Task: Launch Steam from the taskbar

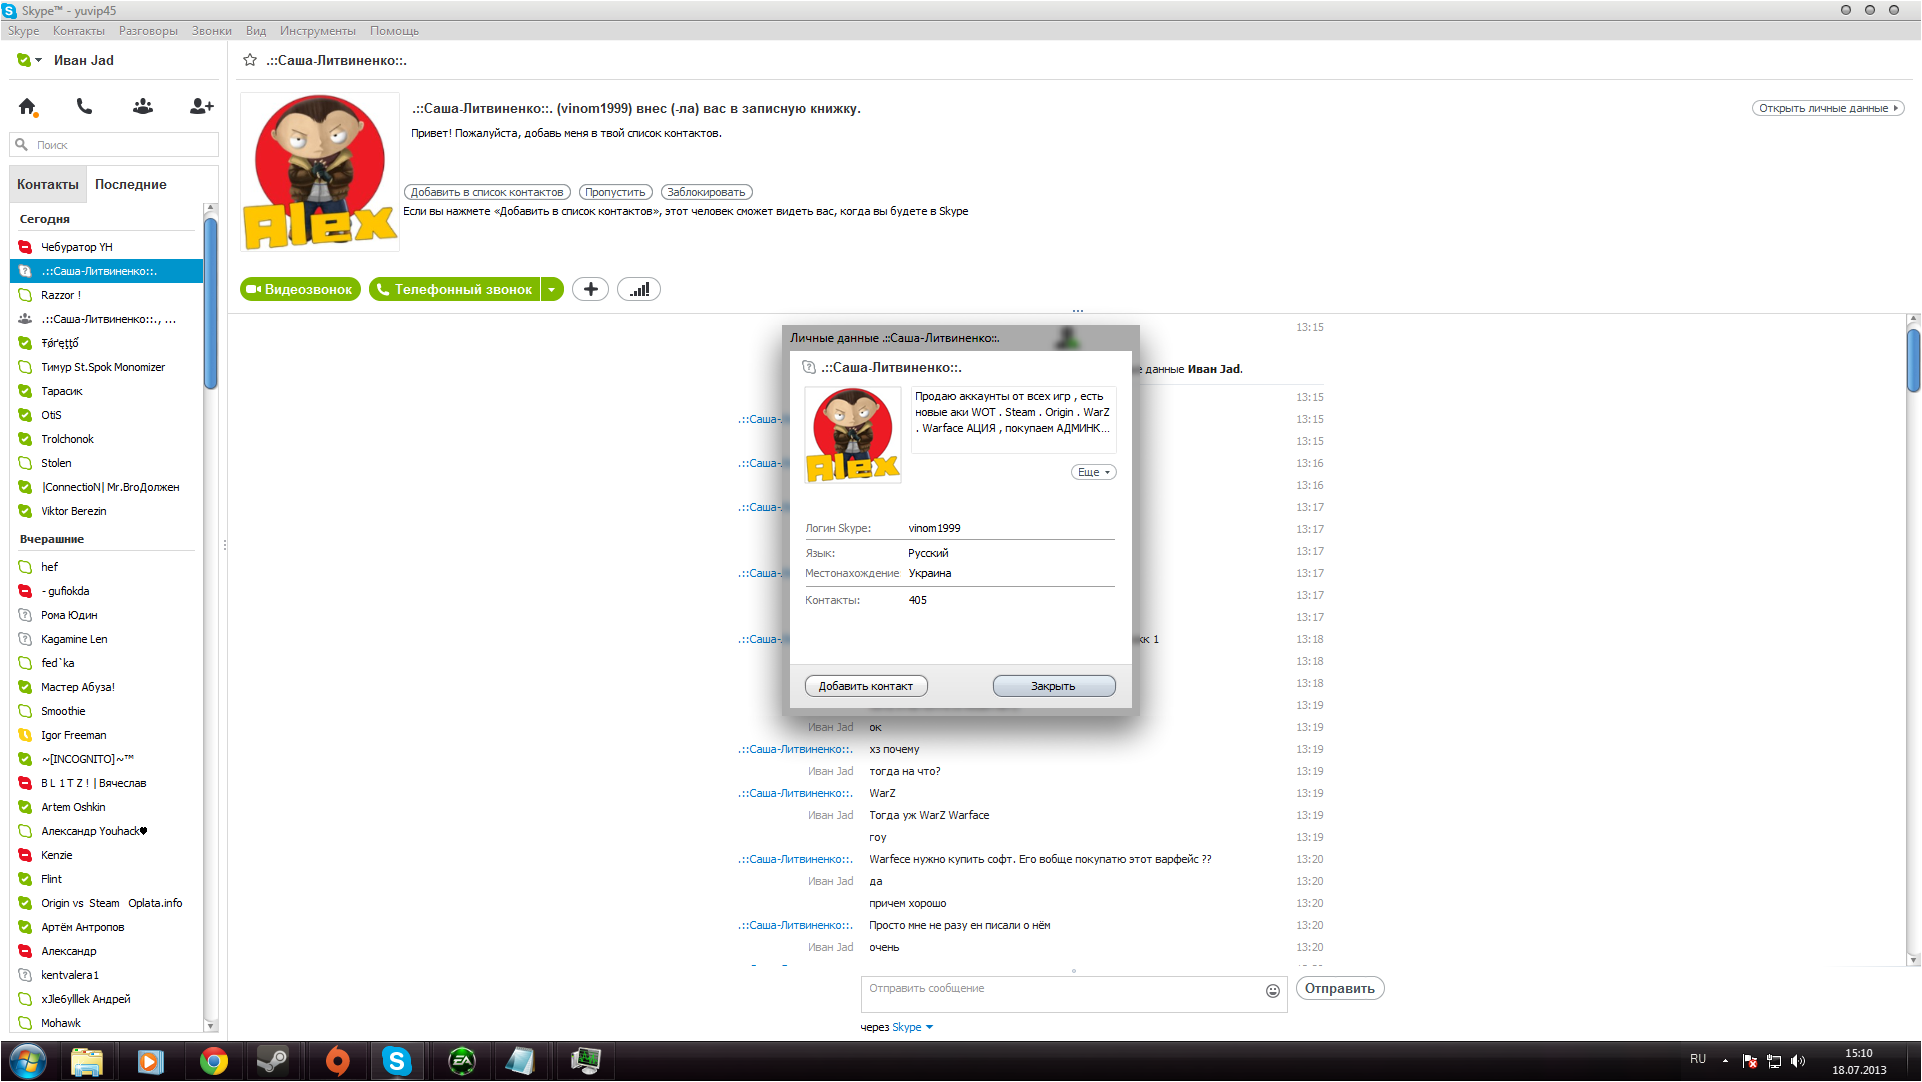Action: click(x=272, y=1061)
